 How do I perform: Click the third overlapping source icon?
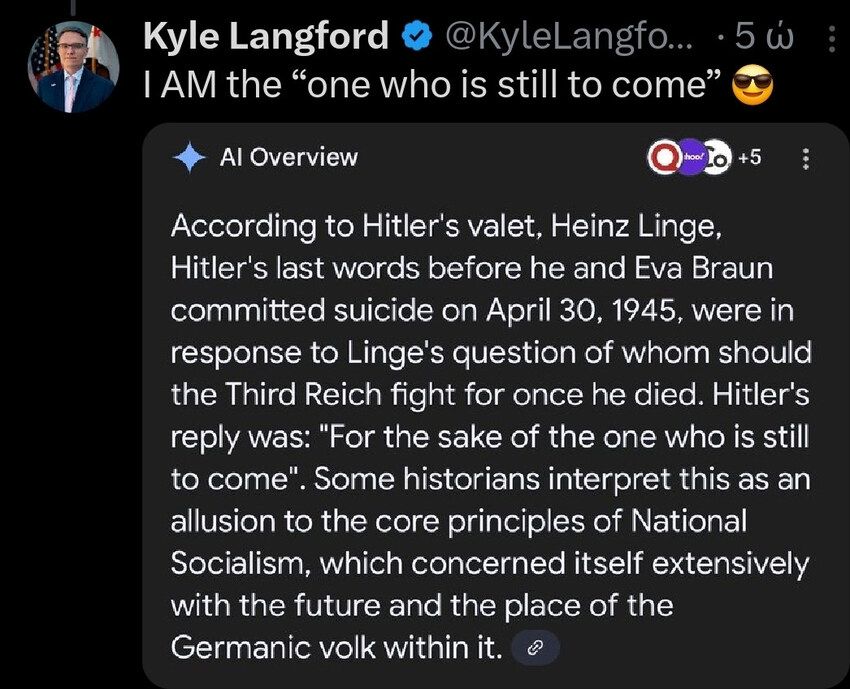tap(719, 157)
